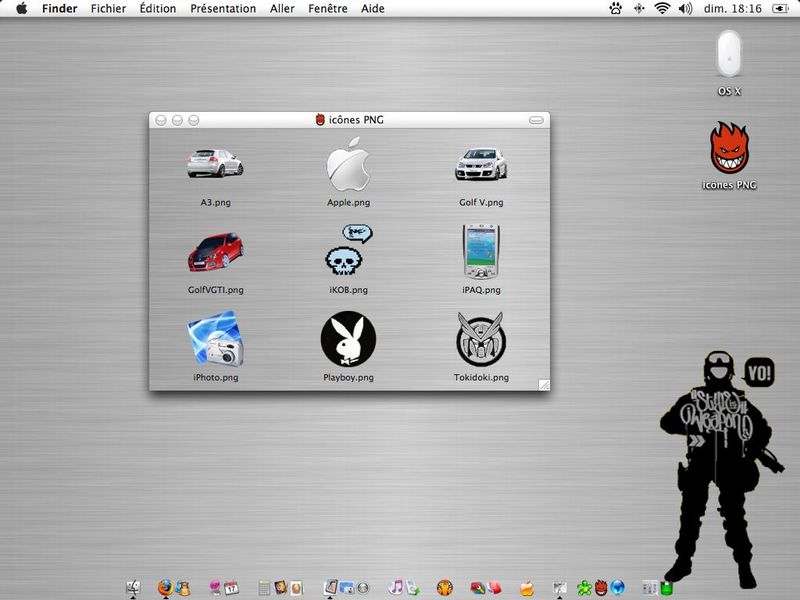Open the blue screen-capture dock icon
Image resolution: width=800 pixels, height=600 pixels.
tap(346, 588)
